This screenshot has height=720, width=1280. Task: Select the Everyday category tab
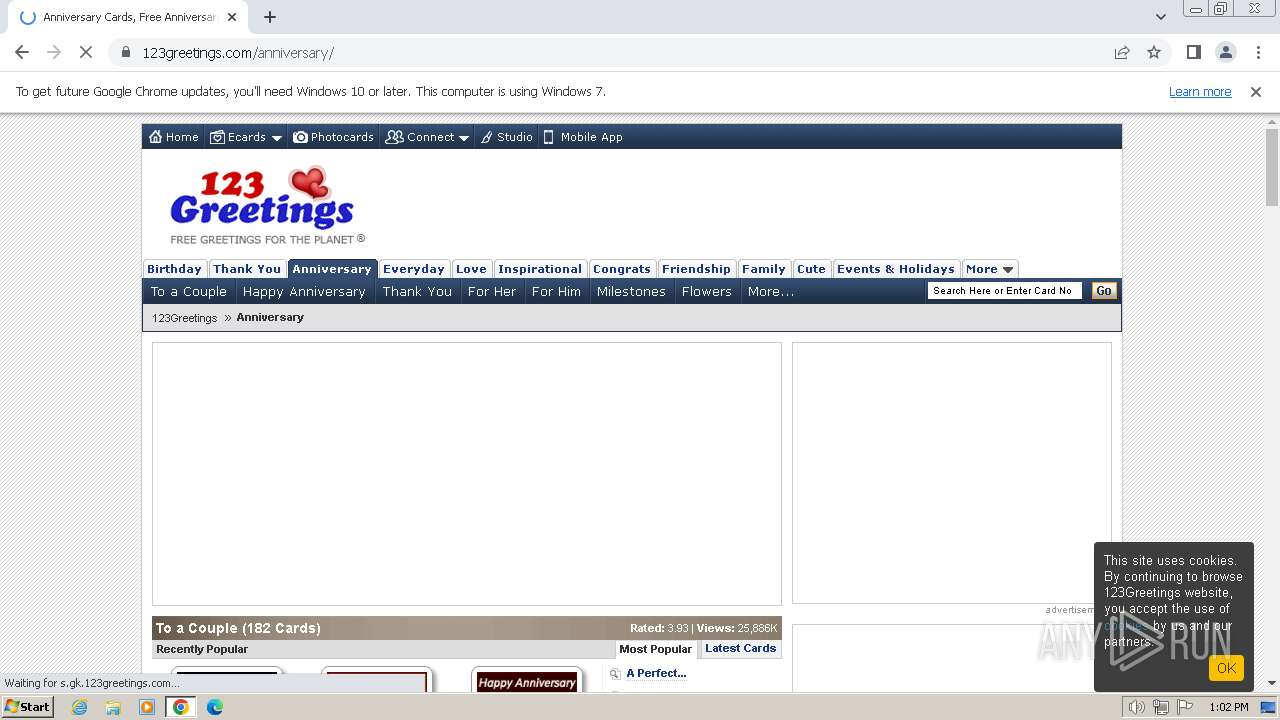point(413,269)
